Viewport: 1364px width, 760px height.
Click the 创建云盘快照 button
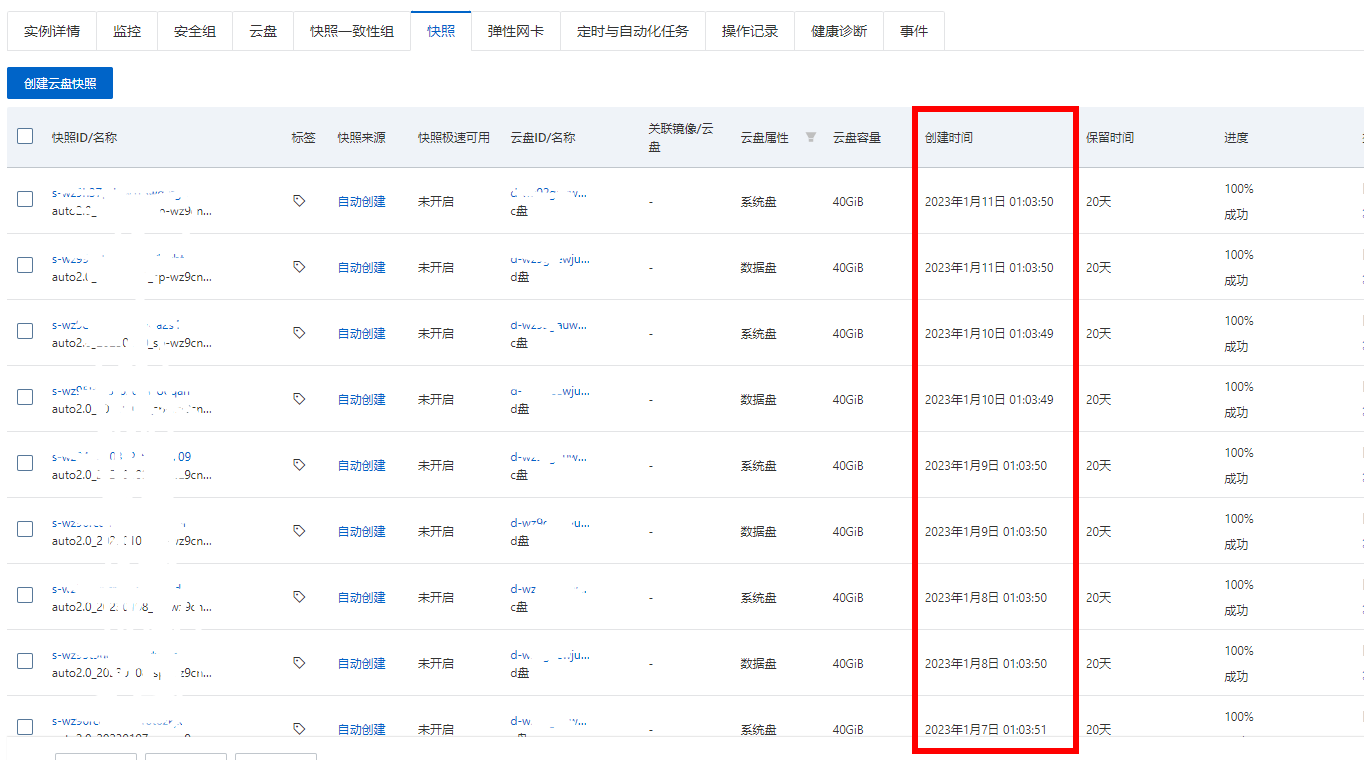60,84
